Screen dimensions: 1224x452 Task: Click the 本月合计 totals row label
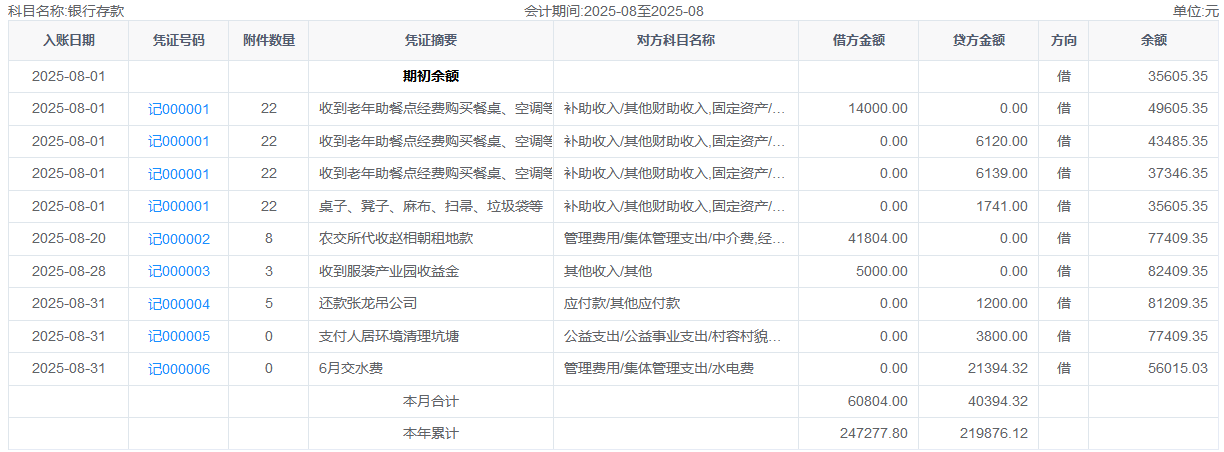point(431,401)
